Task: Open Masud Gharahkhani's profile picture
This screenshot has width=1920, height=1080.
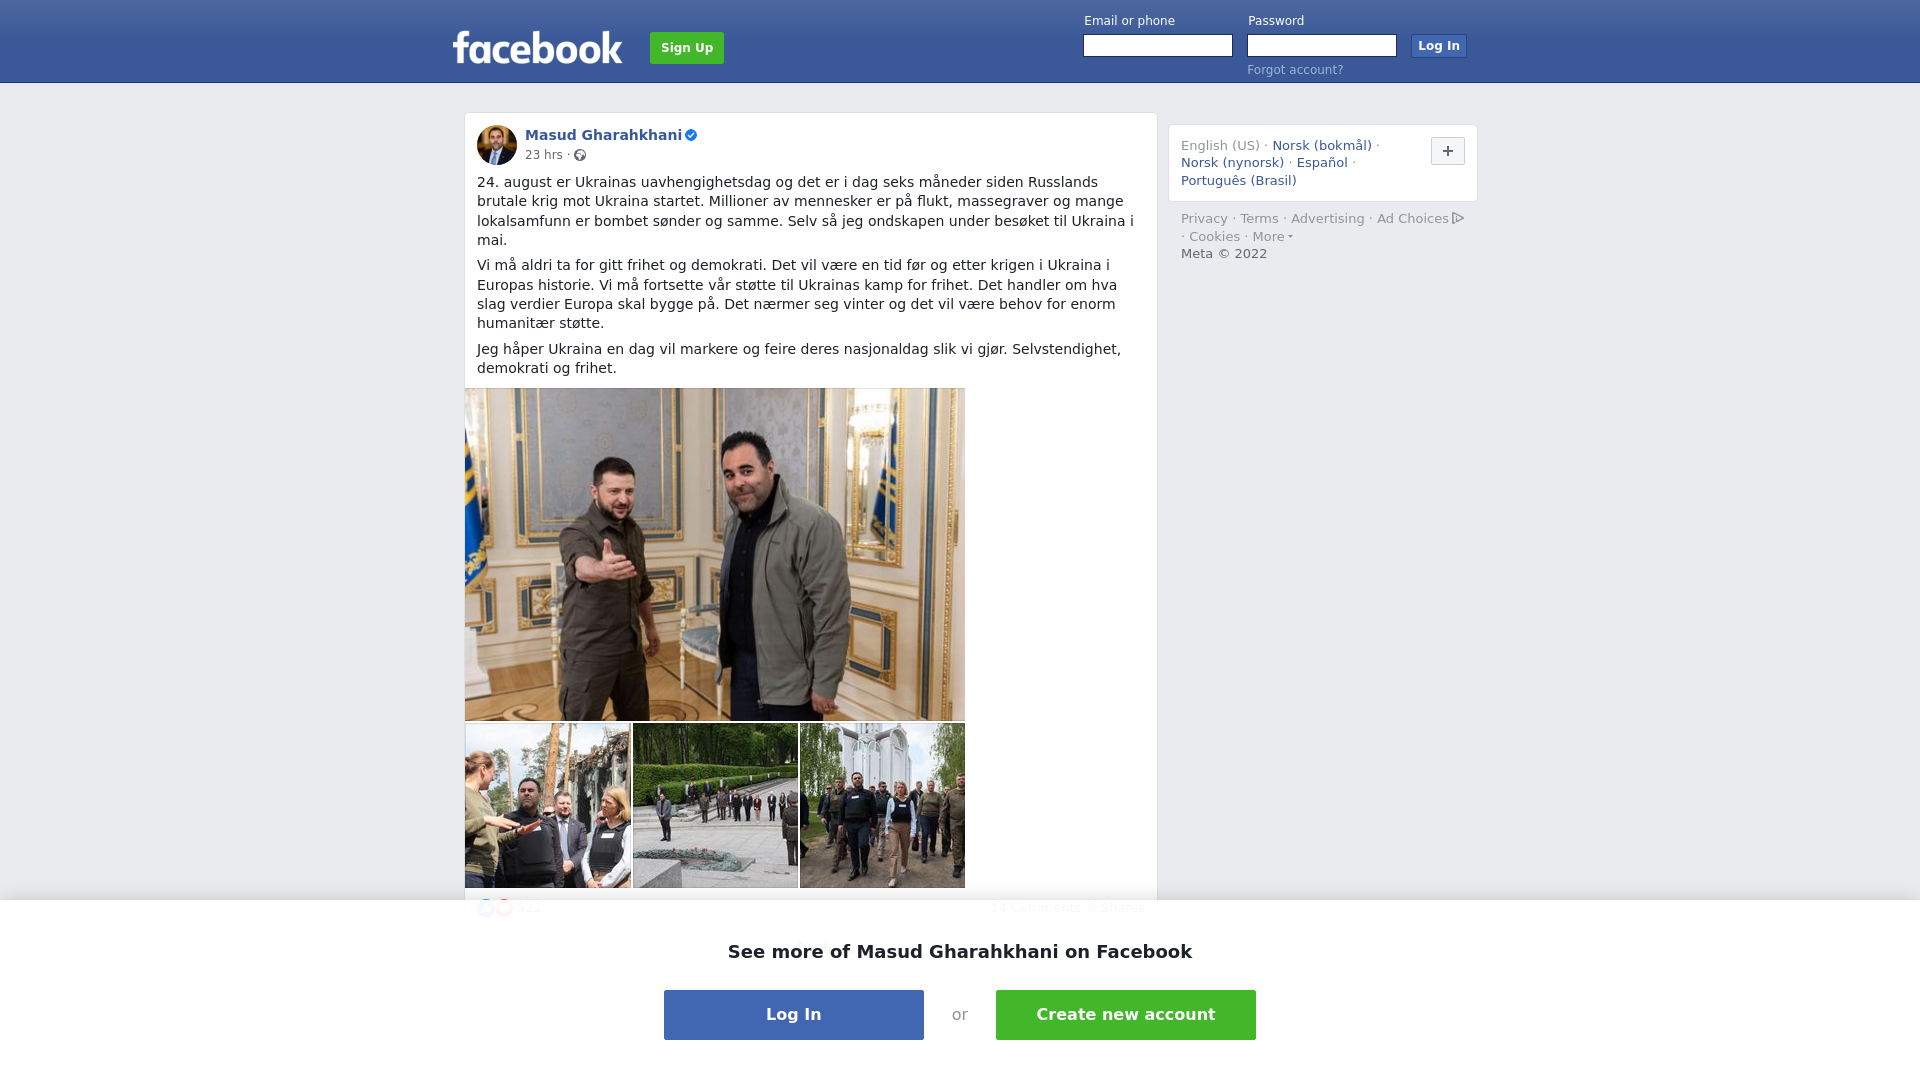Action: (x=497, y=145)
